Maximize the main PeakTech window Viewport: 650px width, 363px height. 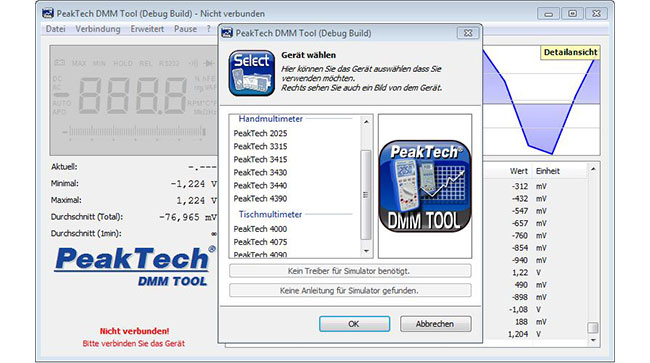(572, 14)
